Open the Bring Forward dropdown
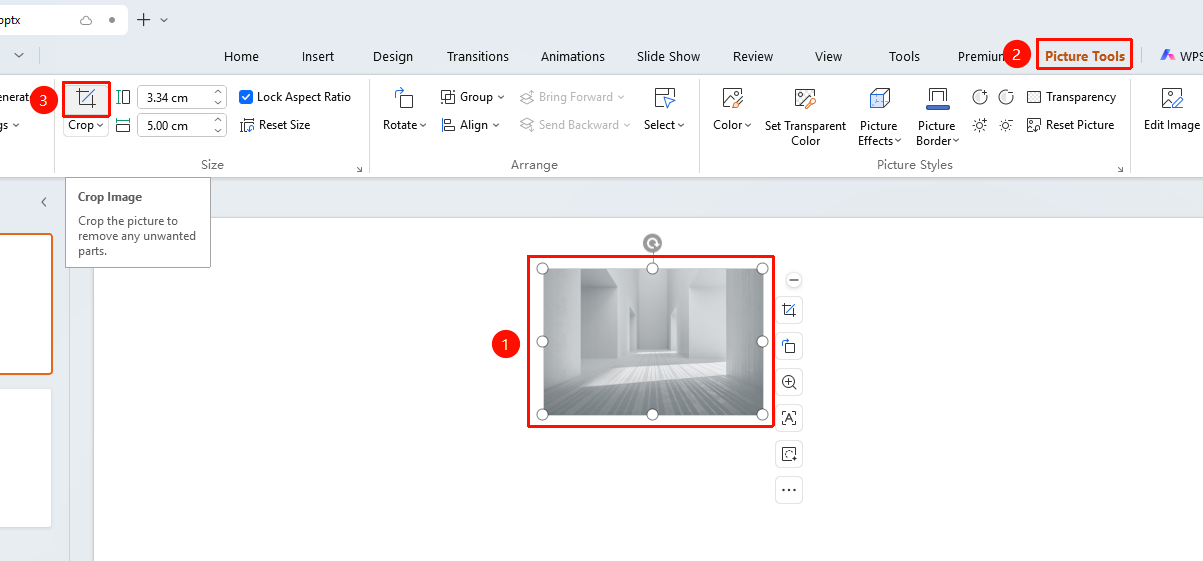 [573, 97]
